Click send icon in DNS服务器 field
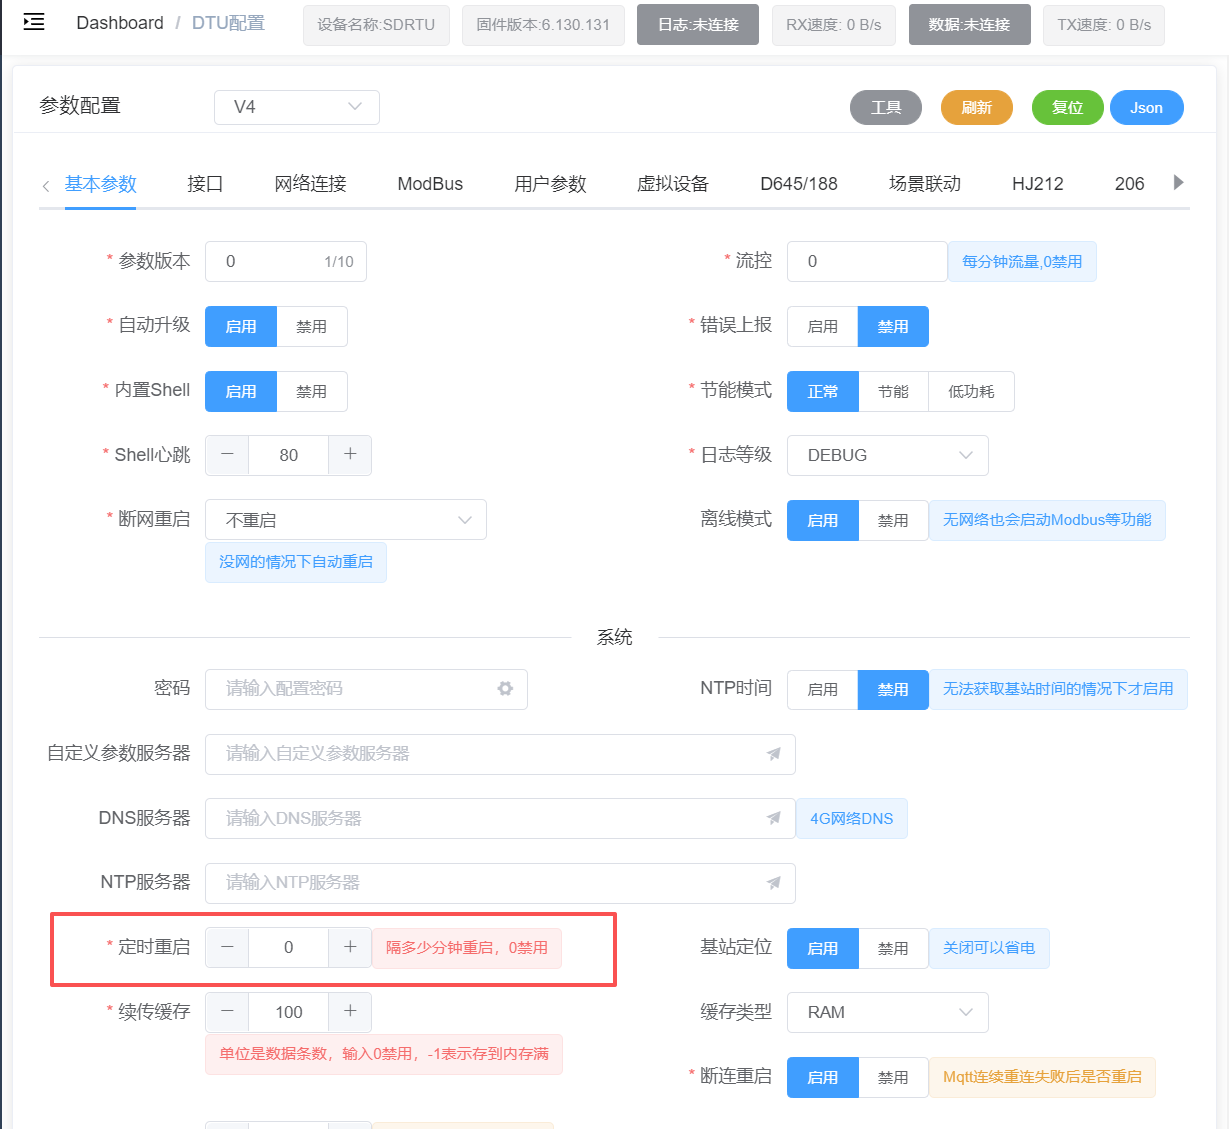Screen dimensions: 1229x1129 tap(773, 818)
